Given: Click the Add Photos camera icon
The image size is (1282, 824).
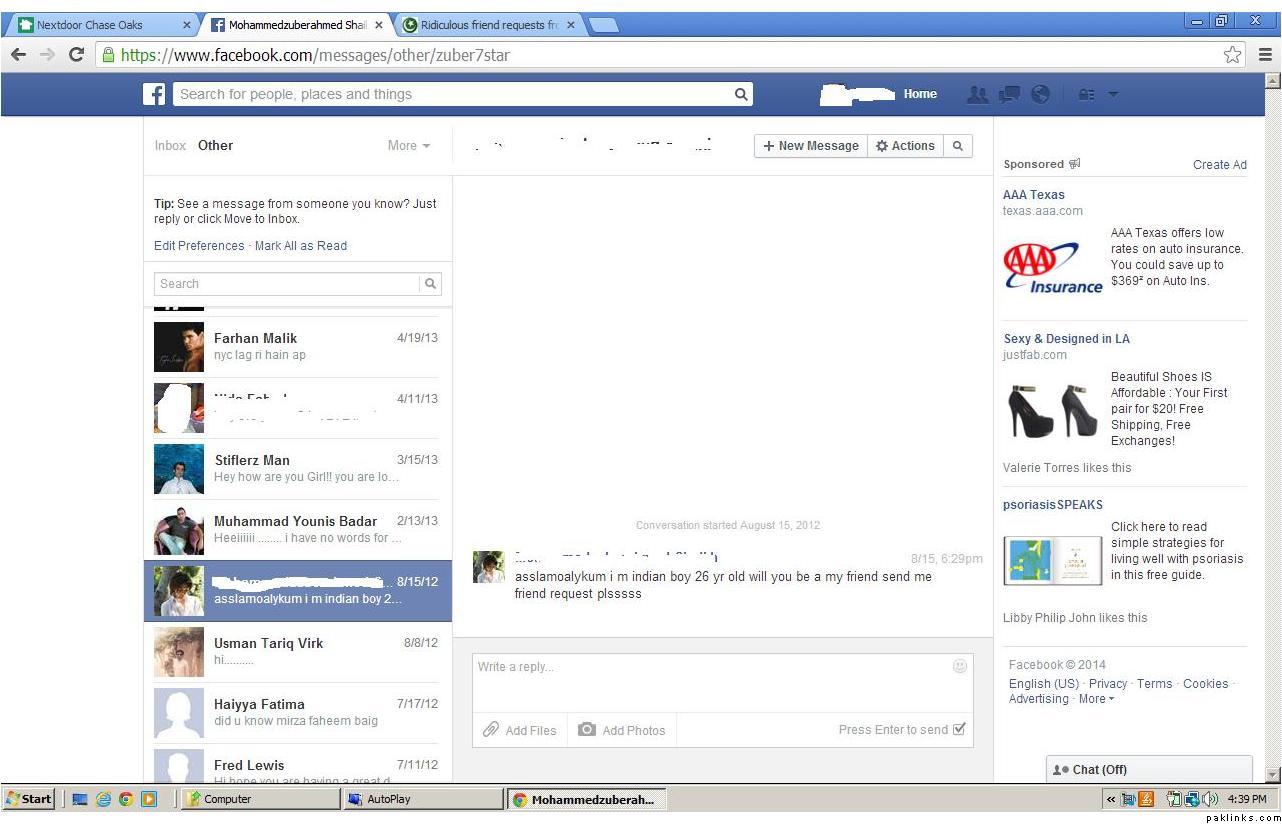Looking at the screenshot, I should [588, 730].
